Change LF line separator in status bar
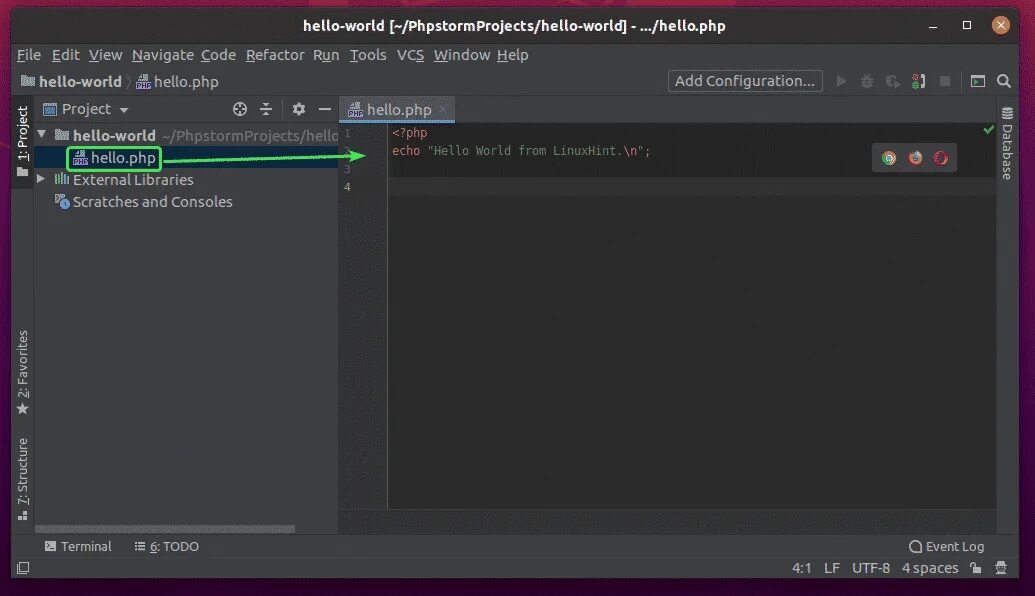Viewport: 1035px width, 596px height. (832, 568)
